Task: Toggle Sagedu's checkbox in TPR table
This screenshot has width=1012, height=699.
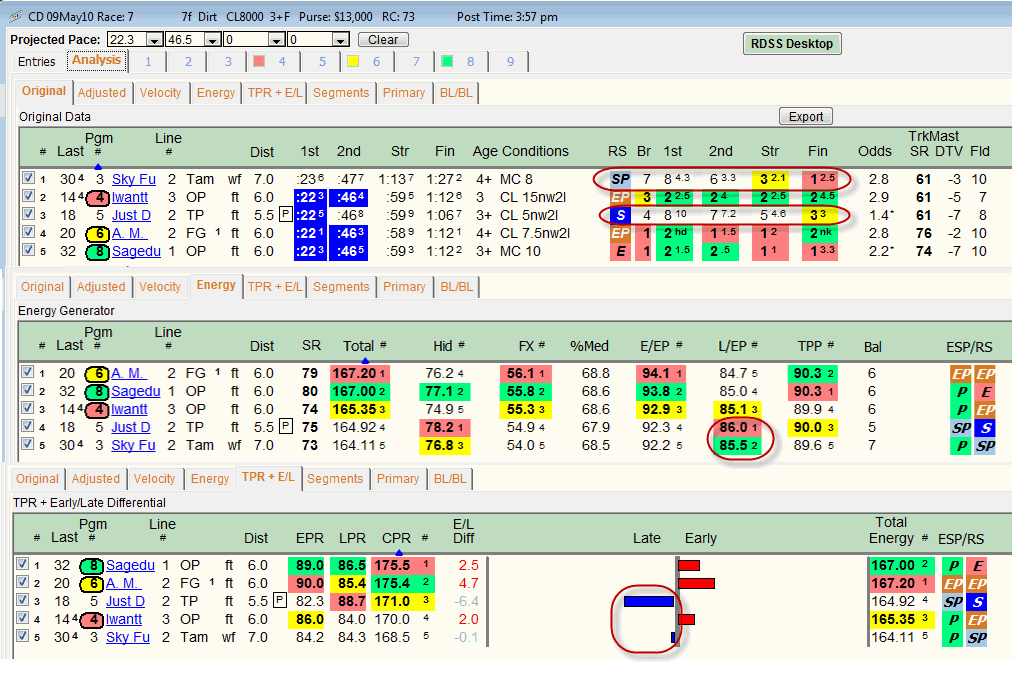Action: [x=22, y=564]
